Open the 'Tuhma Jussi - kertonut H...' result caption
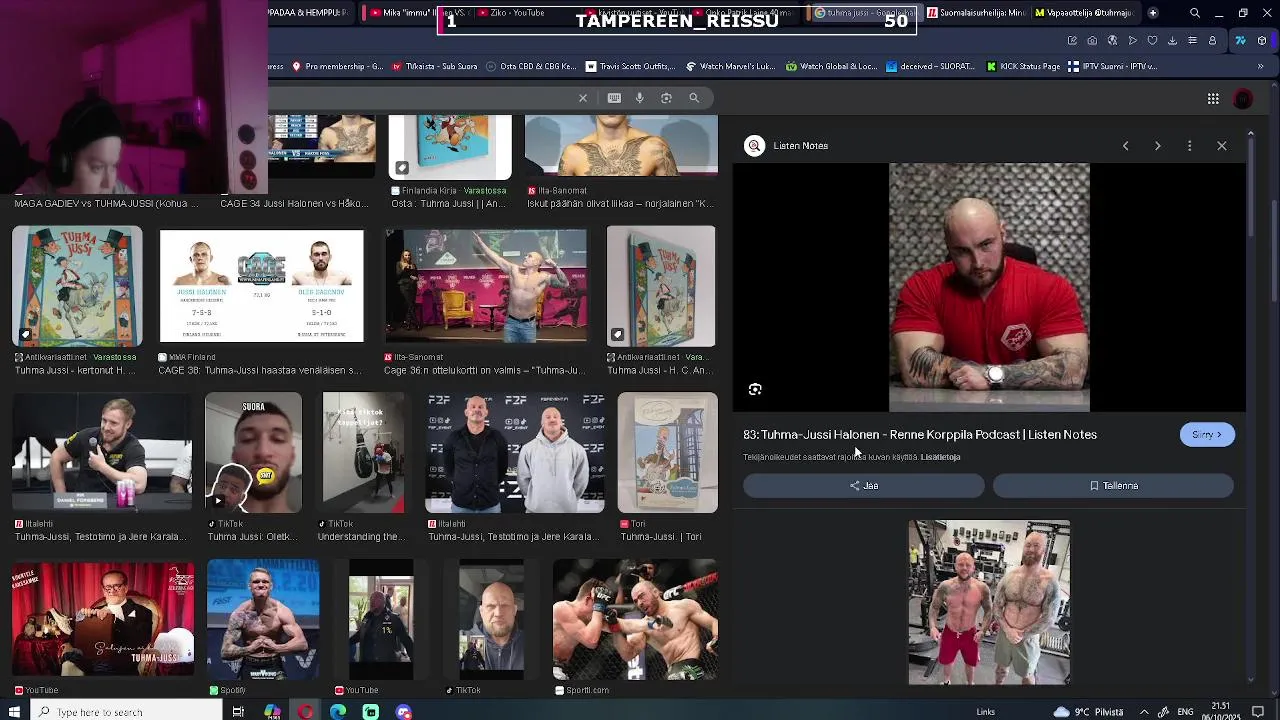This screenshot has width=1280, height=720. click(75, 370)
